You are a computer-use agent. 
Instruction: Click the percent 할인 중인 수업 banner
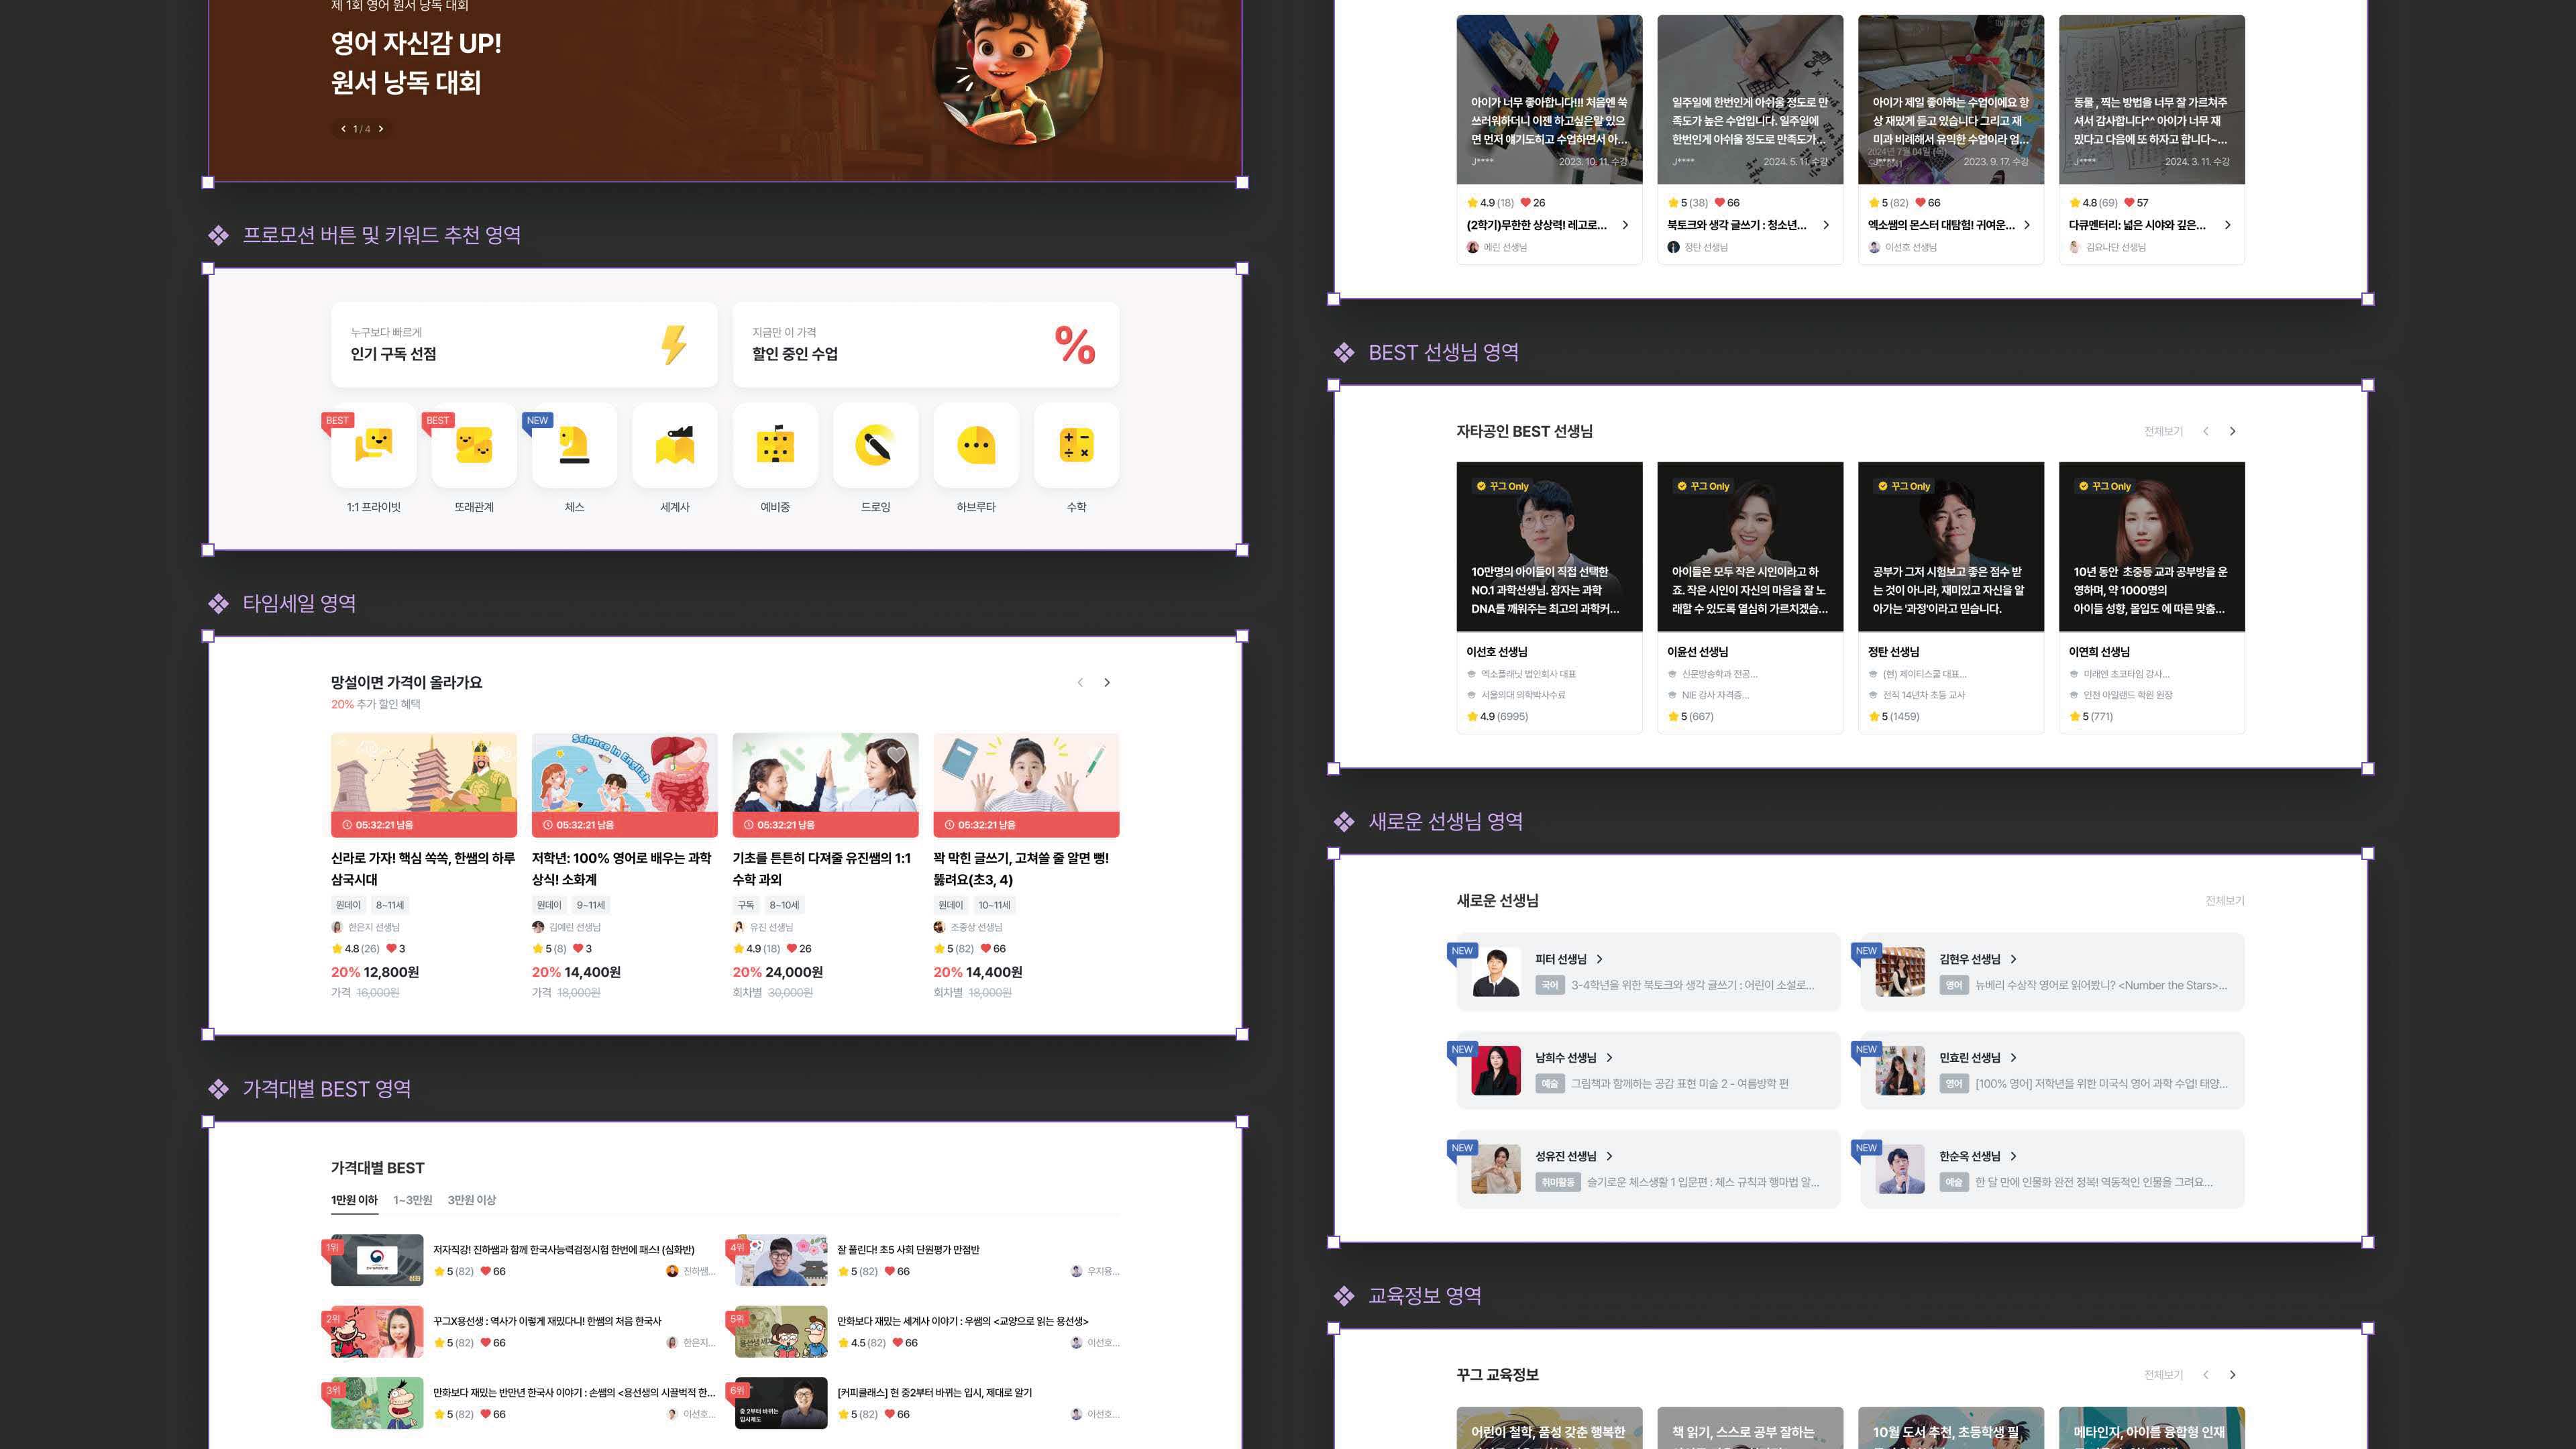point(926,345)
